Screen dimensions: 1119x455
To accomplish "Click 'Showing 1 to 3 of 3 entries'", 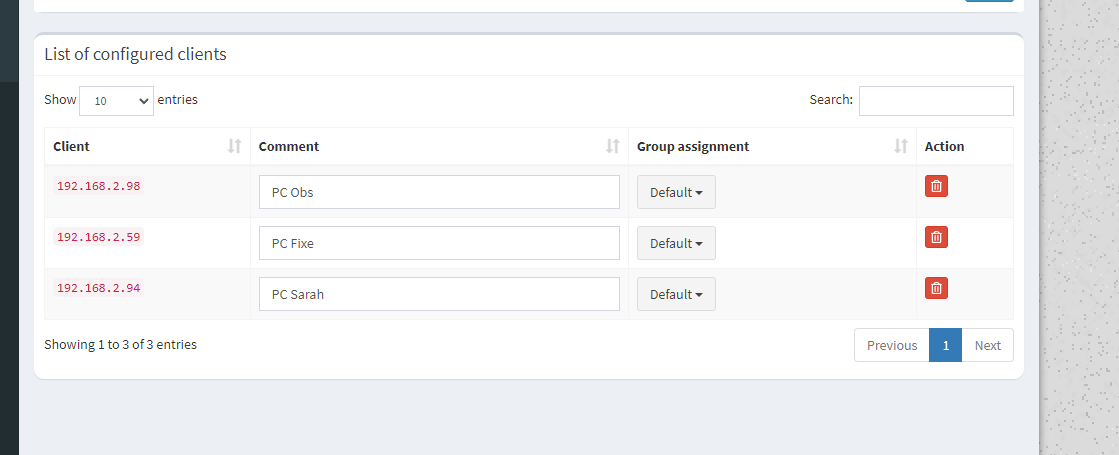I will click(x=121, y=344).
